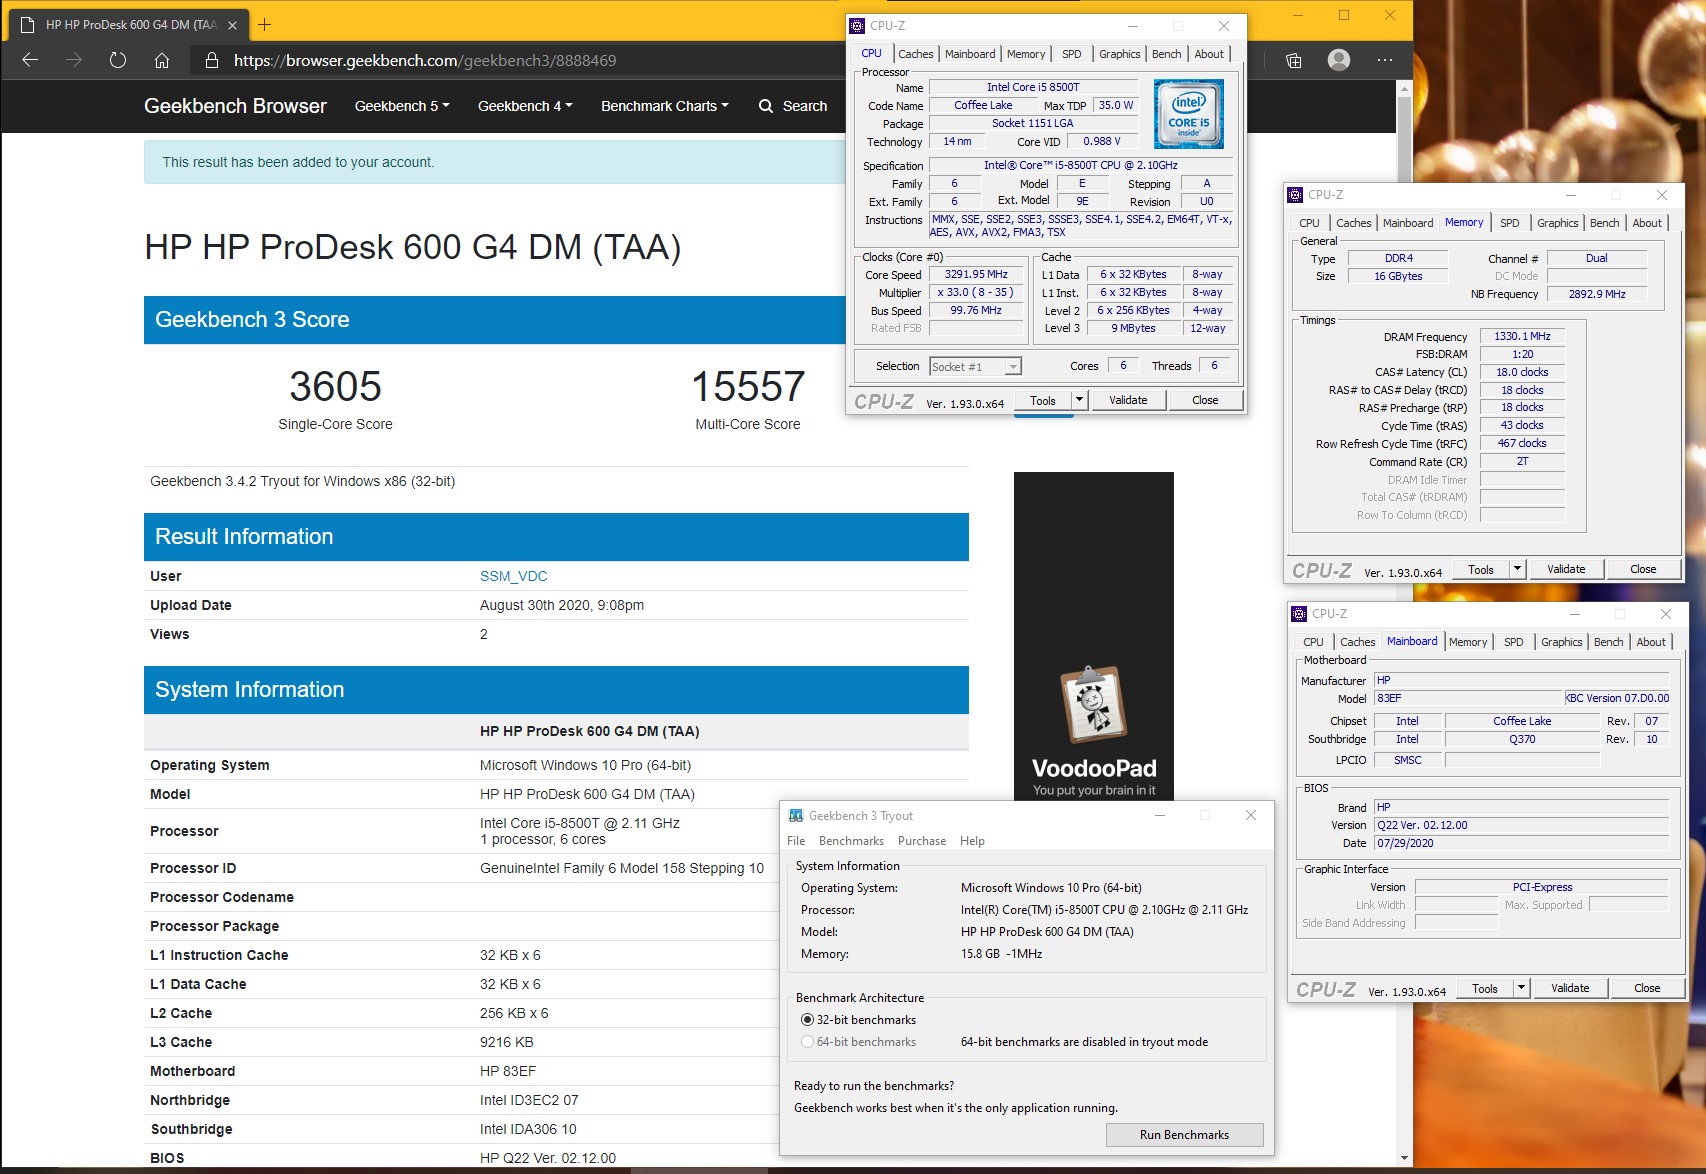This screenshot has height=1174, width=1706.
Task: Open Memory tab in CPU-Z CPU window
Action: coord(1026,54)
